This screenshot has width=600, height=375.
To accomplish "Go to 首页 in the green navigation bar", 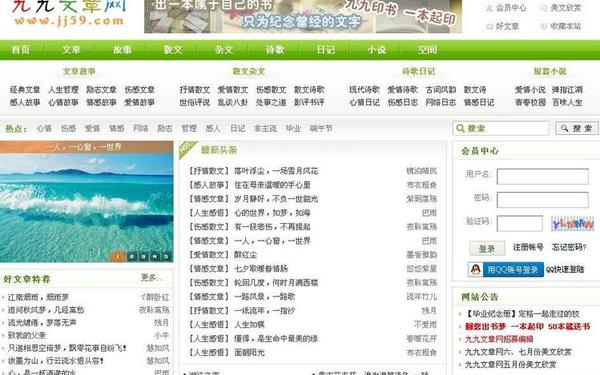I will (20, 49).
